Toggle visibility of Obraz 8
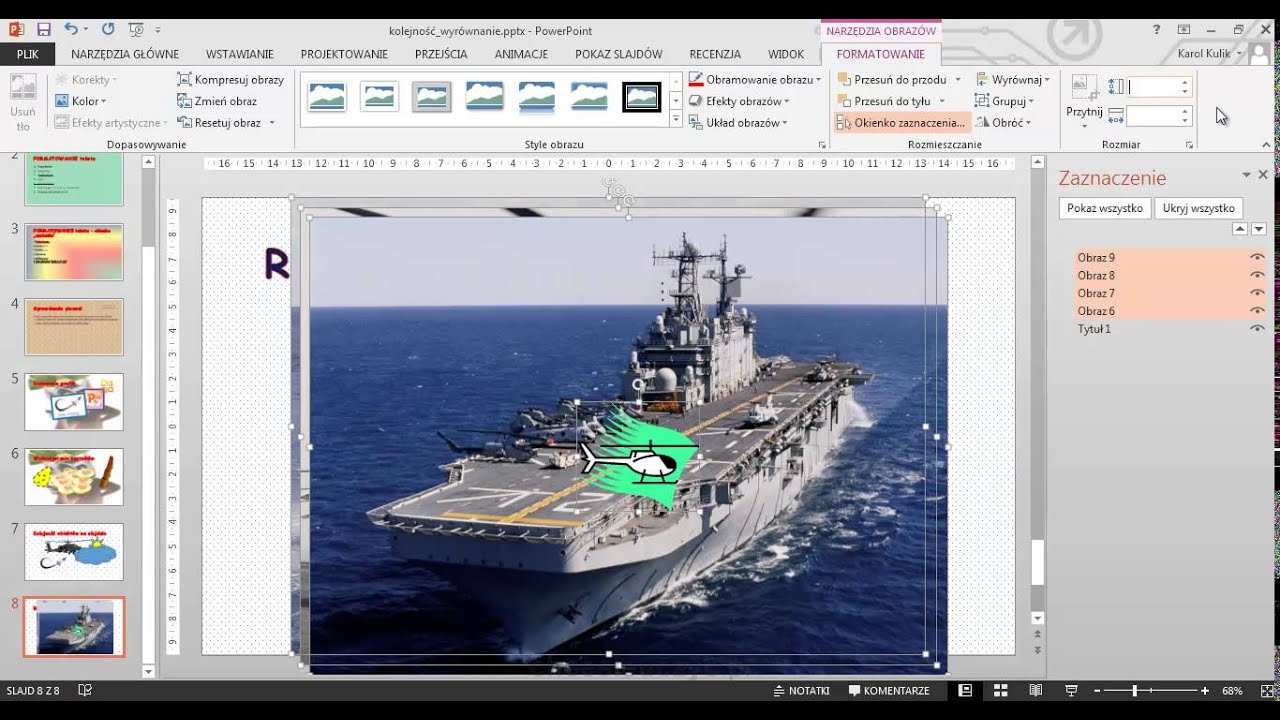Screen dimensions: 1280x720 (1257, 276)
